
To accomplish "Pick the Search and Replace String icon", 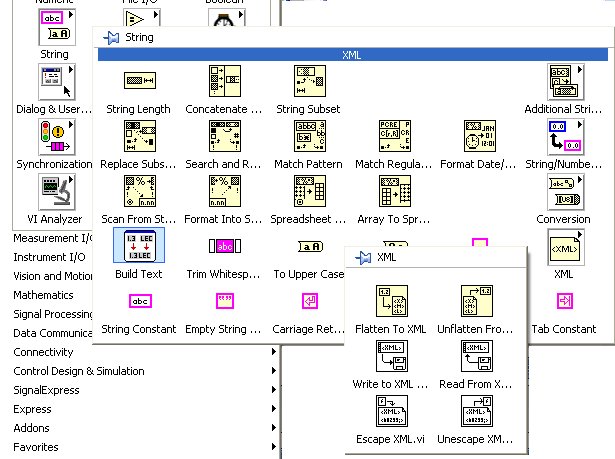I will (x=225, y=136).
